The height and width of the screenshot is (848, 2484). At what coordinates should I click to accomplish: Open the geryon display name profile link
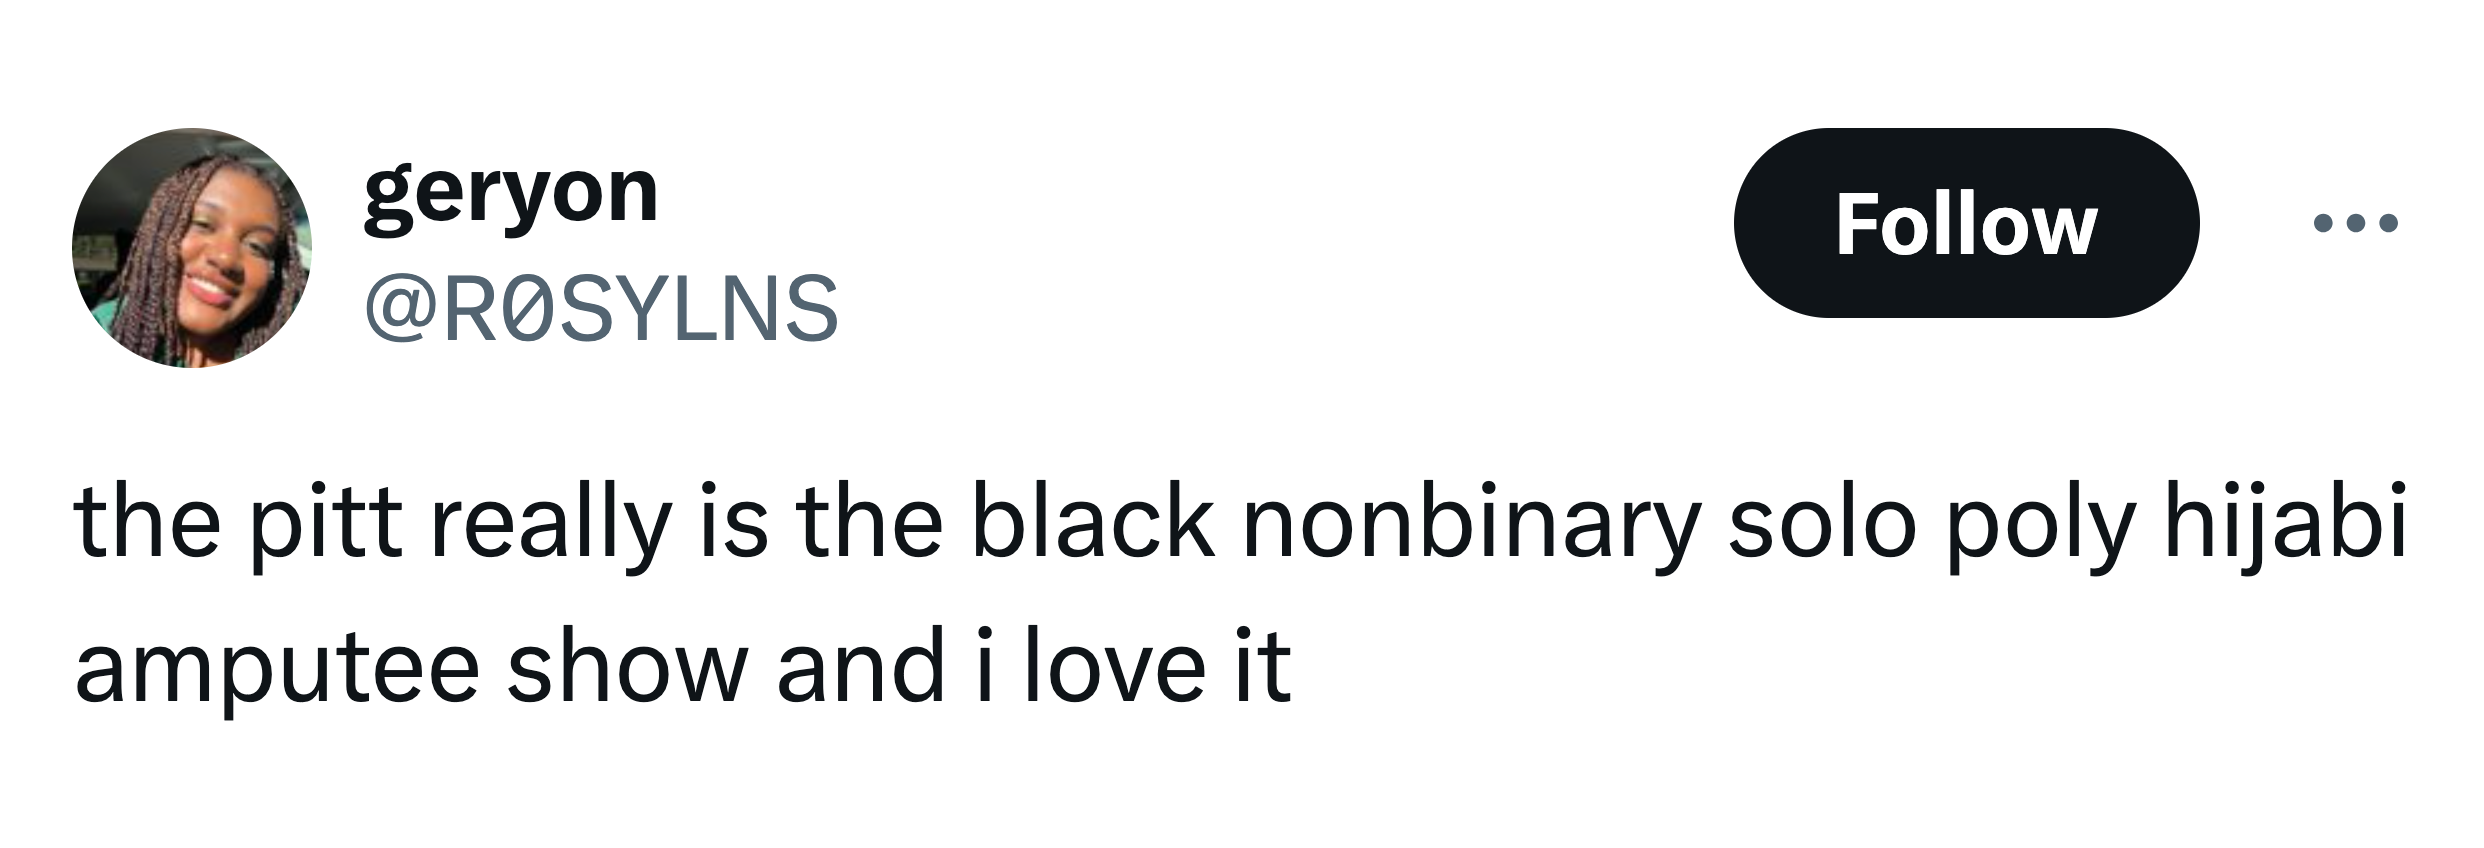point(511,194)
